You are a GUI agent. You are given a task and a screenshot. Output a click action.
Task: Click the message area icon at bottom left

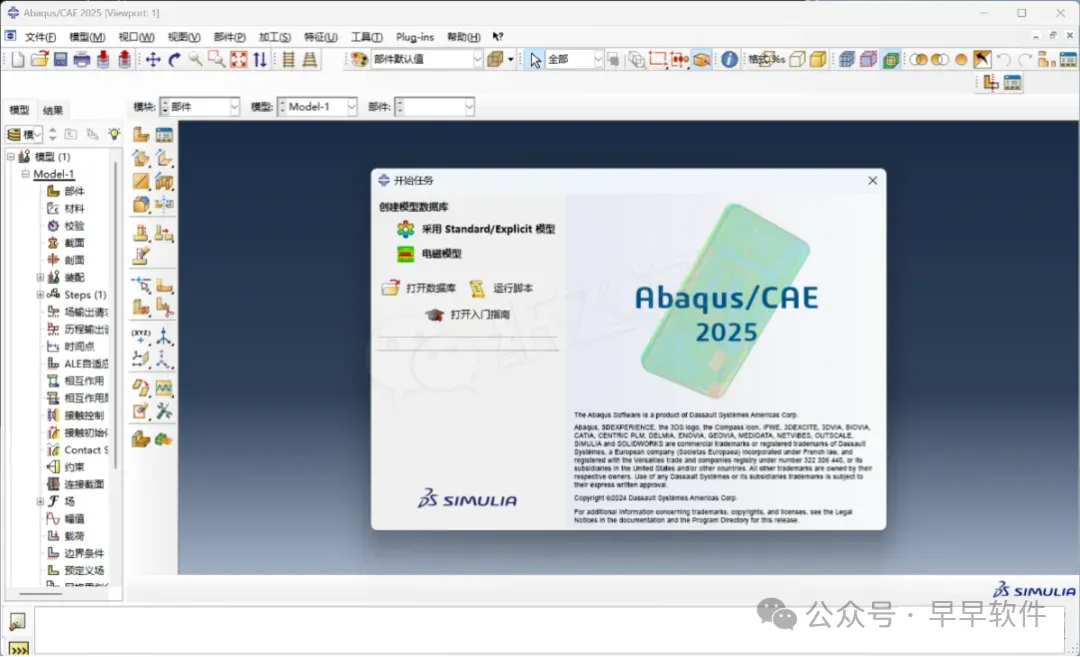(17, 621)
